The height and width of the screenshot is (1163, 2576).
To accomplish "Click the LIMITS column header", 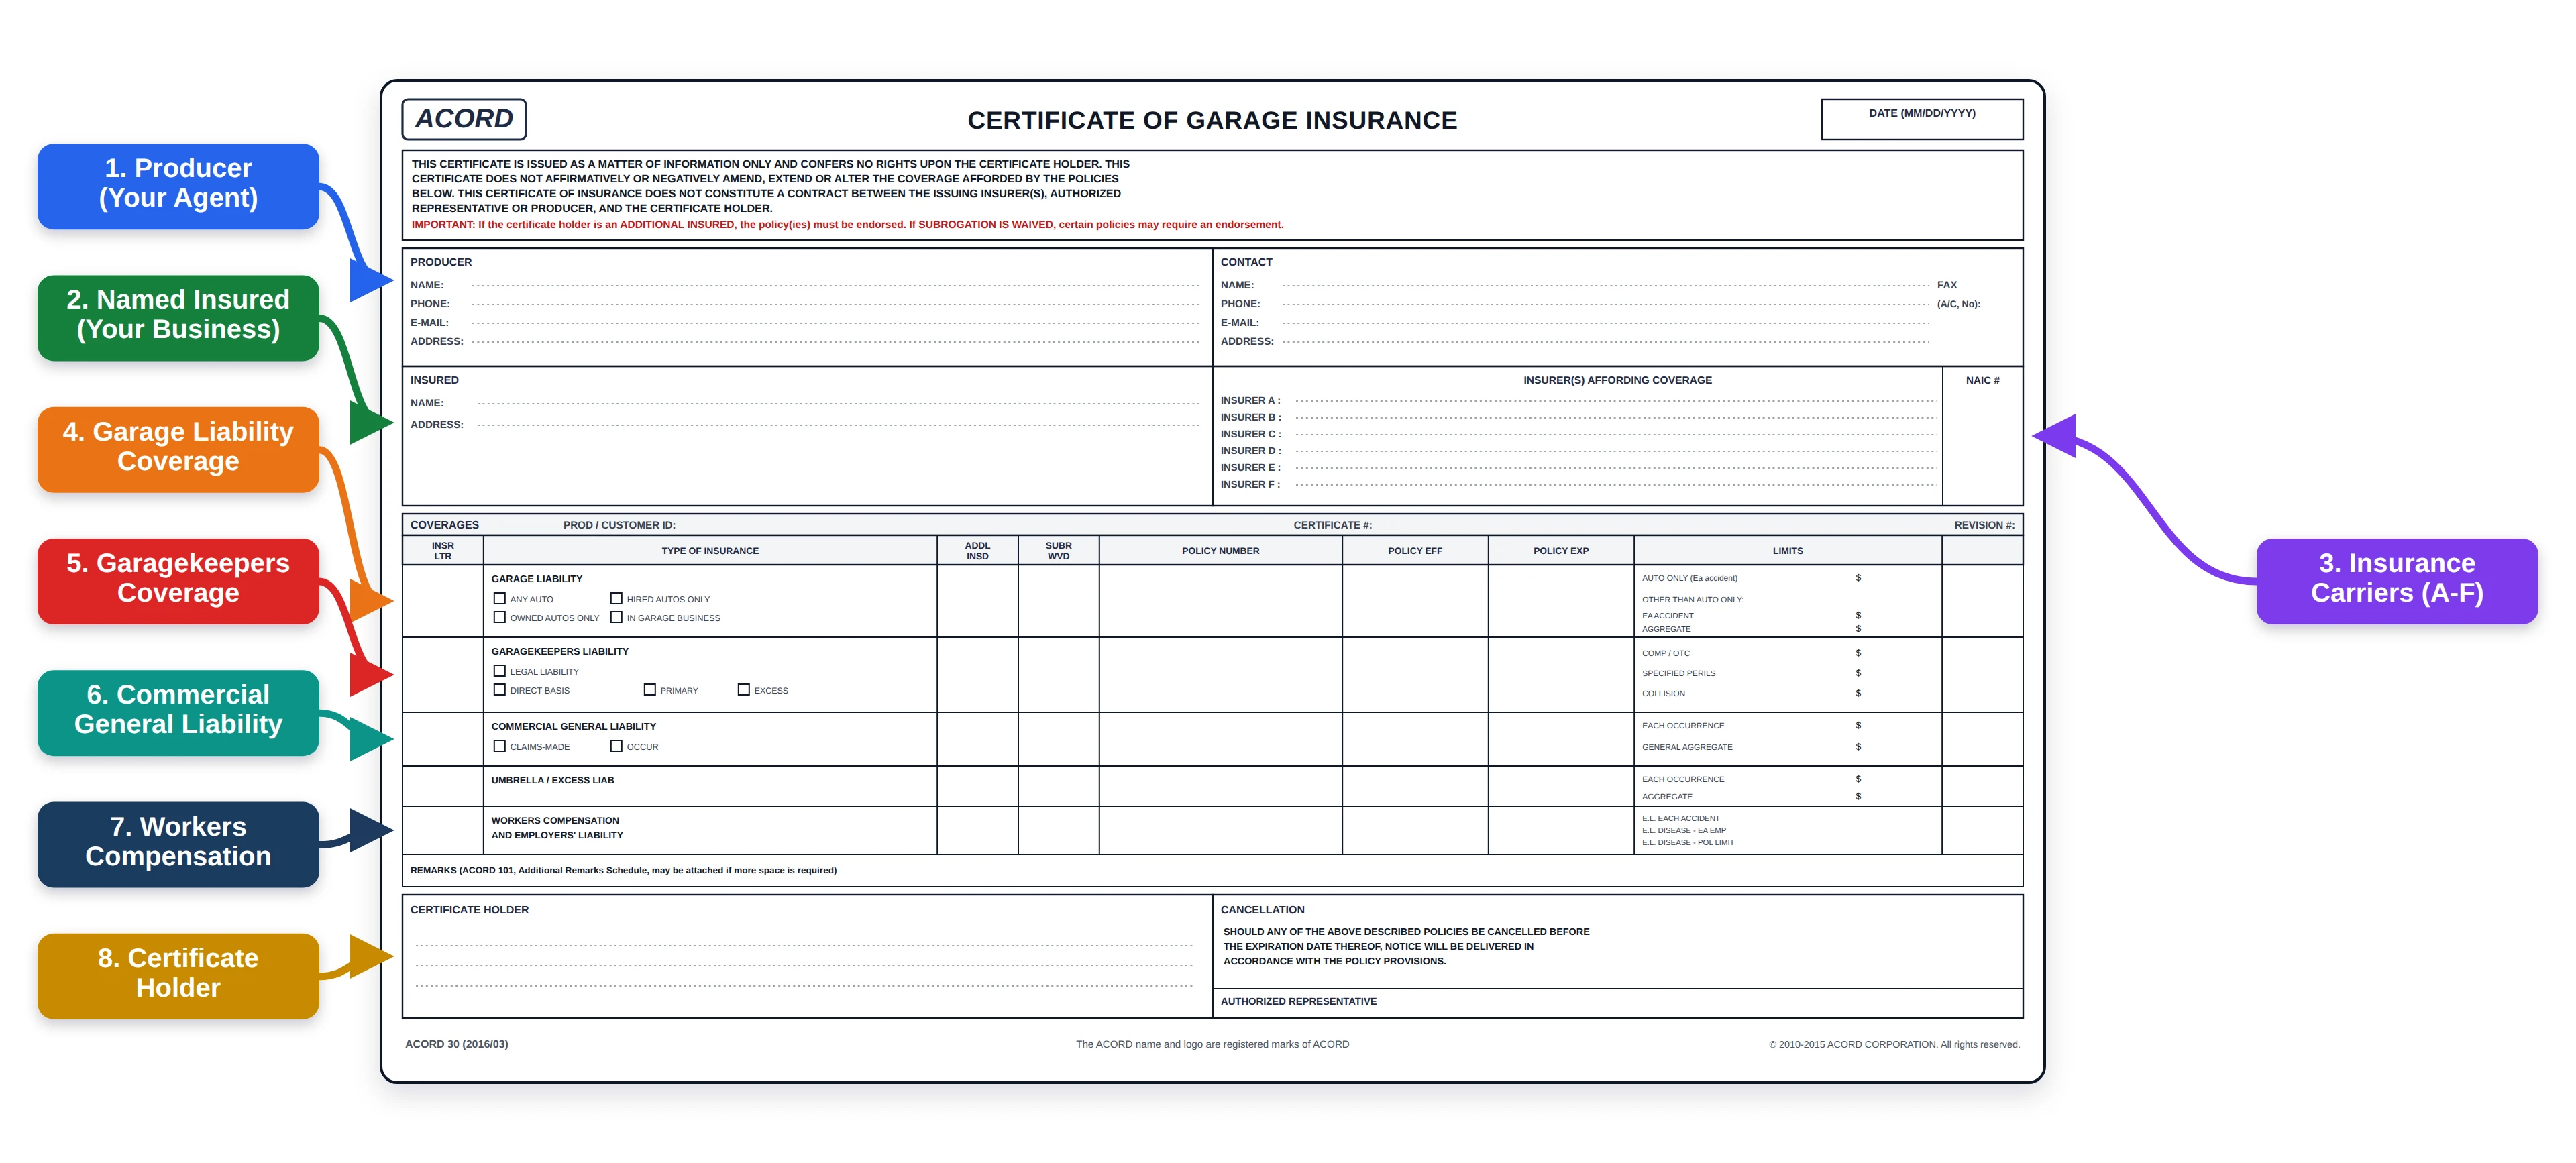I will [x=1788, y=551].
